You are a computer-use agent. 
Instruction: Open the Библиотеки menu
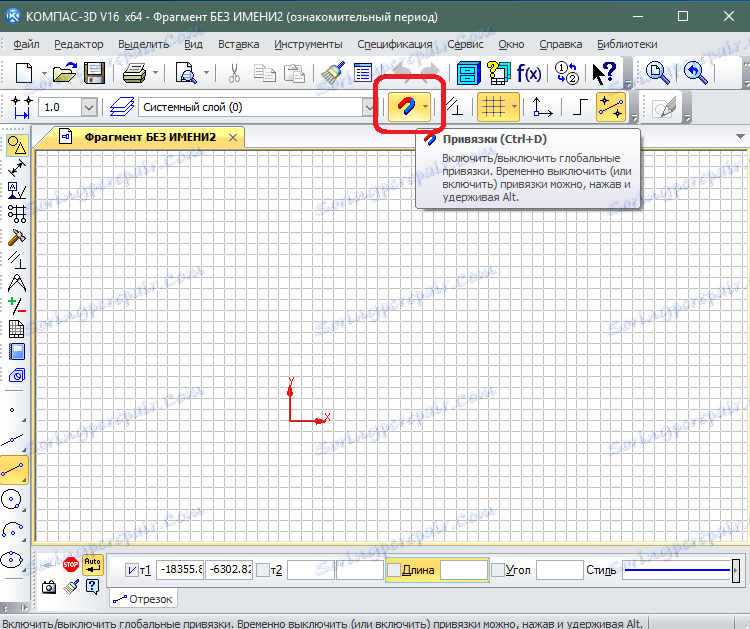pyautogui.click(x=627, y=44)
